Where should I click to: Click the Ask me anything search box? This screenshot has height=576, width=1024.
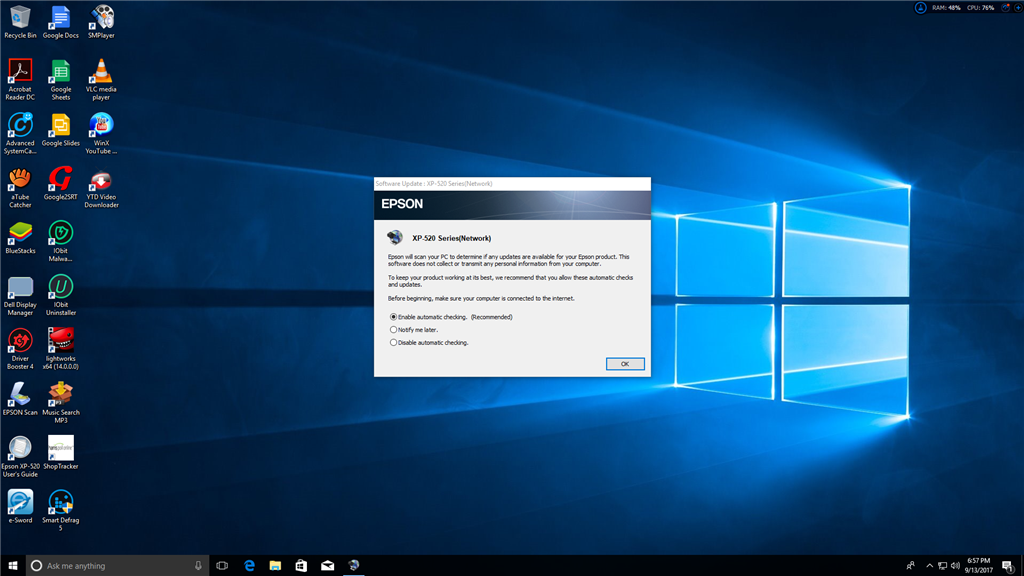pos(118,566)
